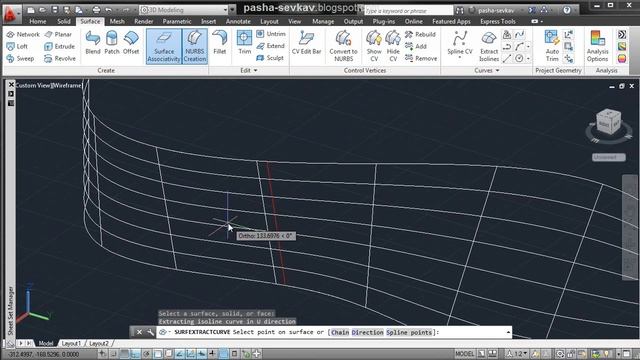Screen dimensions: 640x360
Task: Click the Undo arrow in quick access toolbar
Action: click(x=108, y=10)
